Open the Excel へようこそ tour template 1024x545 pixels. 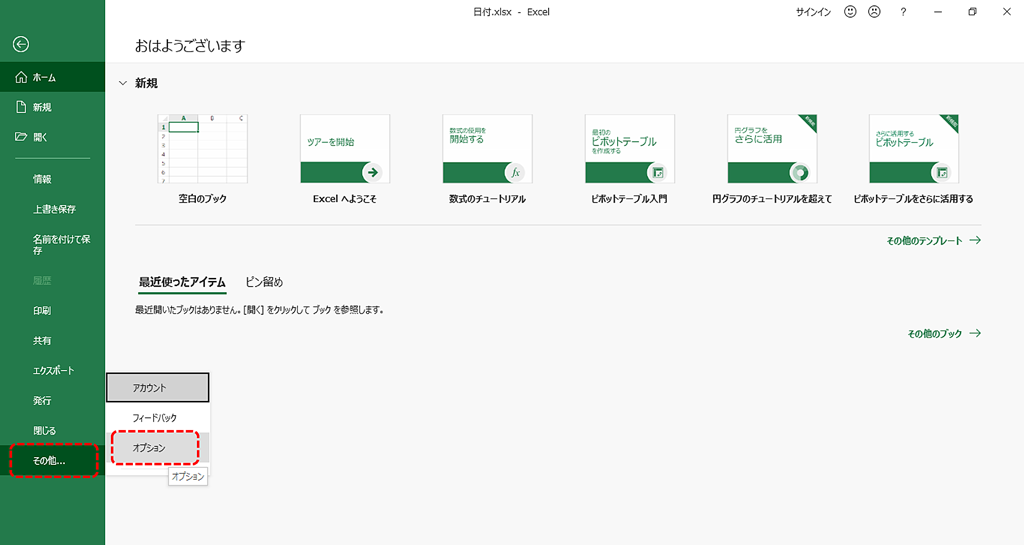pyautogui.click(x=345, y=149)
